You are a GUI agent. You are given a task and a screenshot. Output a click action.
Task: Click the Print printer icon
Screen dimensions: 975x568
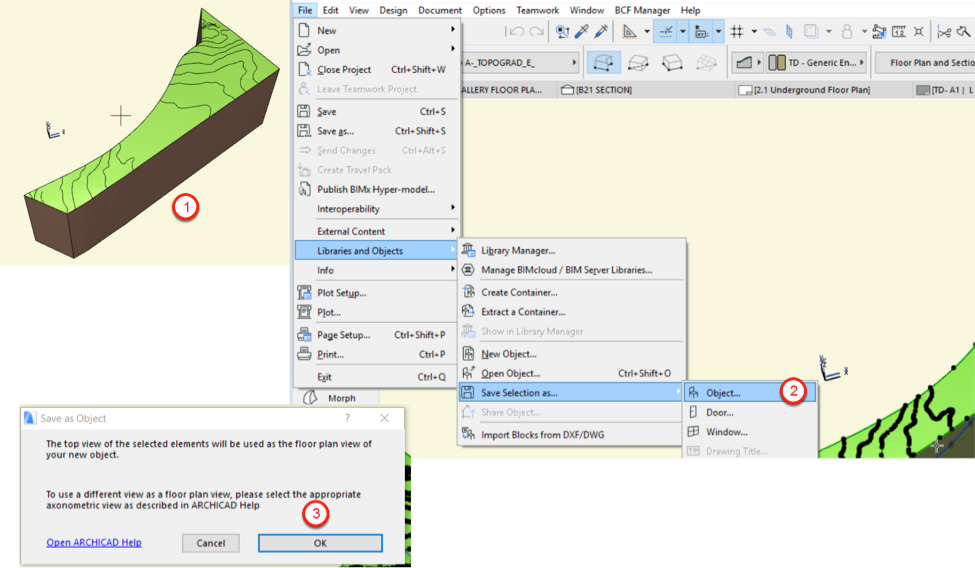[x=303, y=354]
